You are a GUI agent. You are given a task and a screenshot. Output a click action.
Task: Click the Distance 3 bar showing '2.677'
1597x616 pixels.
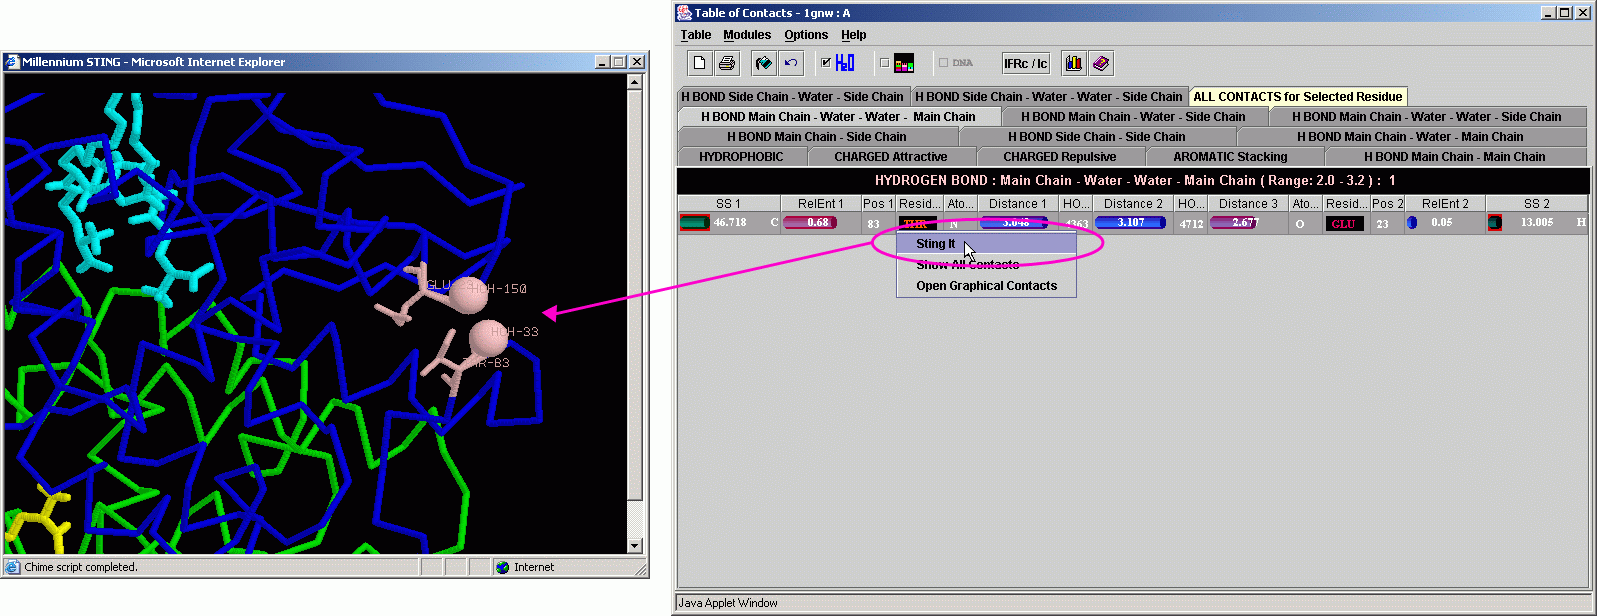coord(1234,223)
